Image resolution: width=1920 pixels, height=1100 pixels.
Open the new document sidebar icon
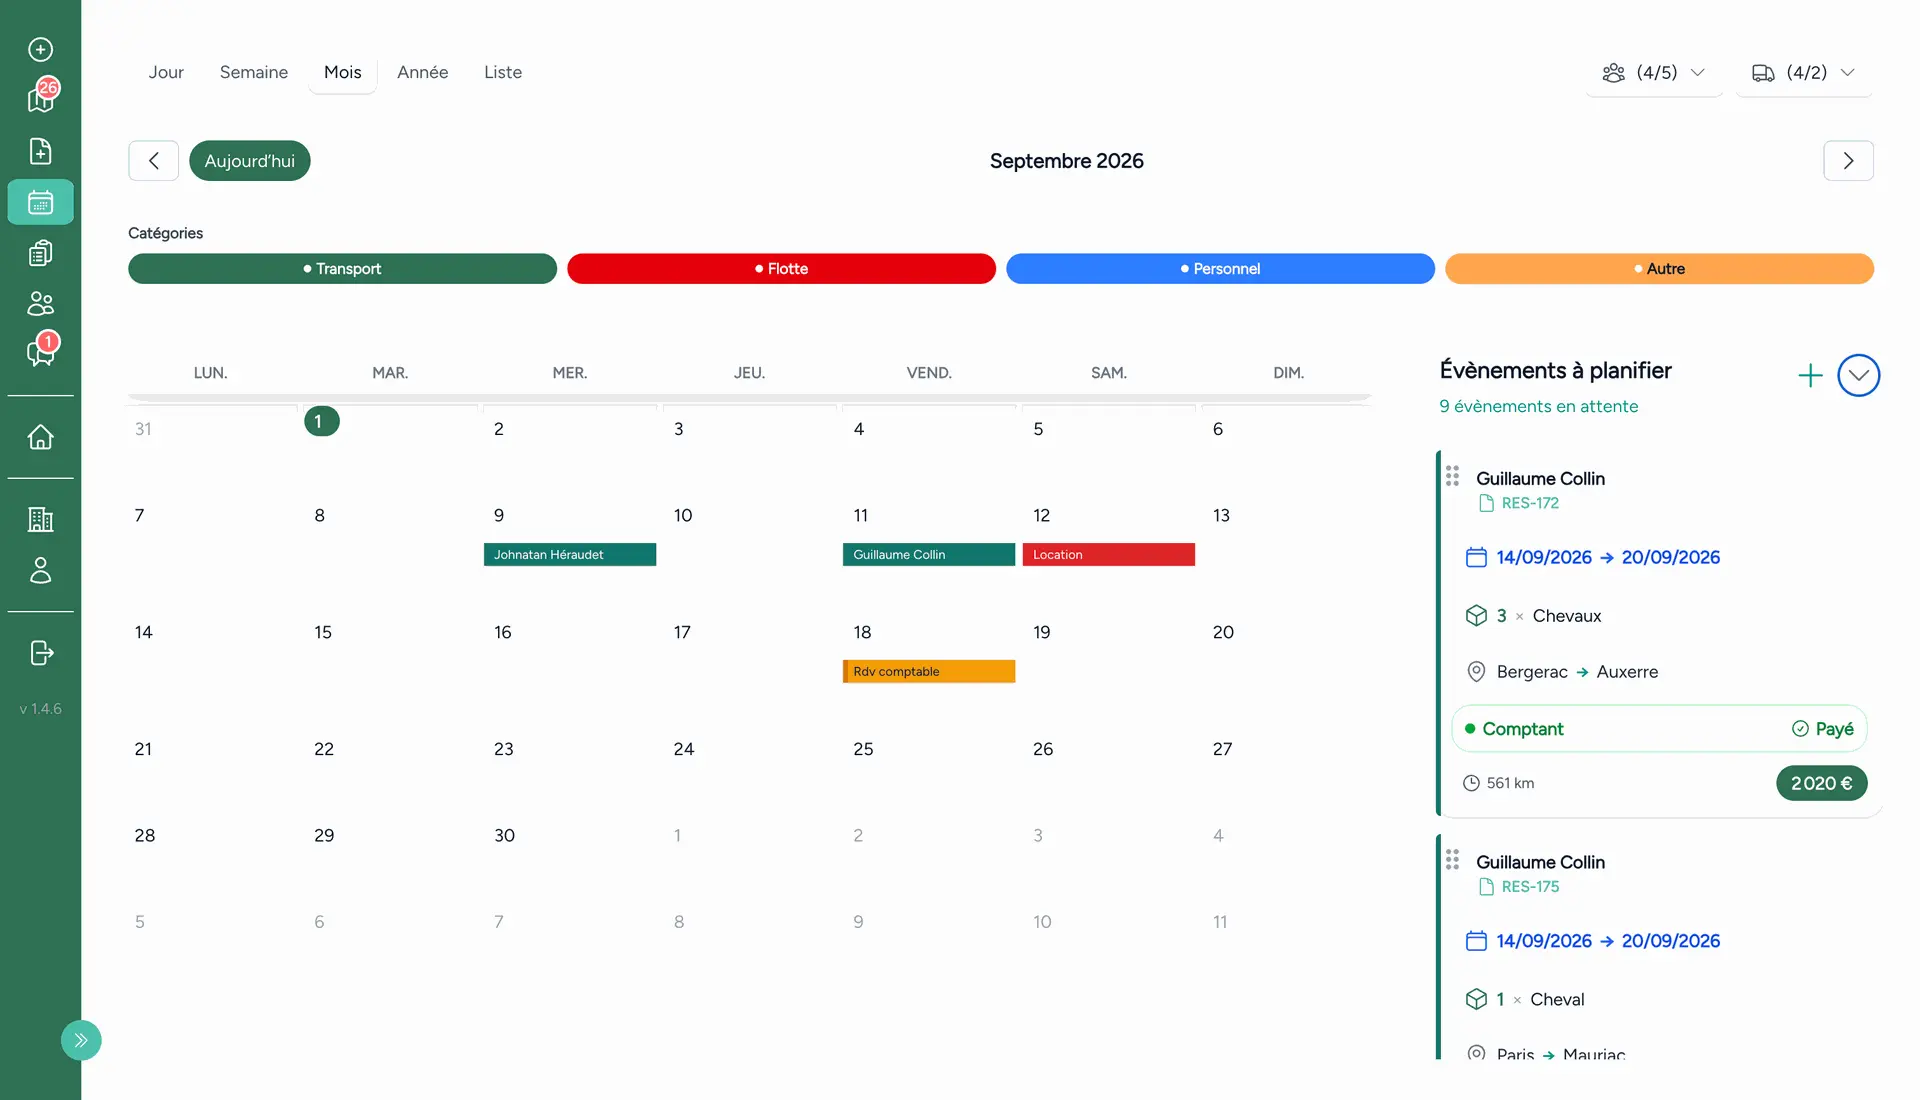pyautogui.click(x=40, y=151)
